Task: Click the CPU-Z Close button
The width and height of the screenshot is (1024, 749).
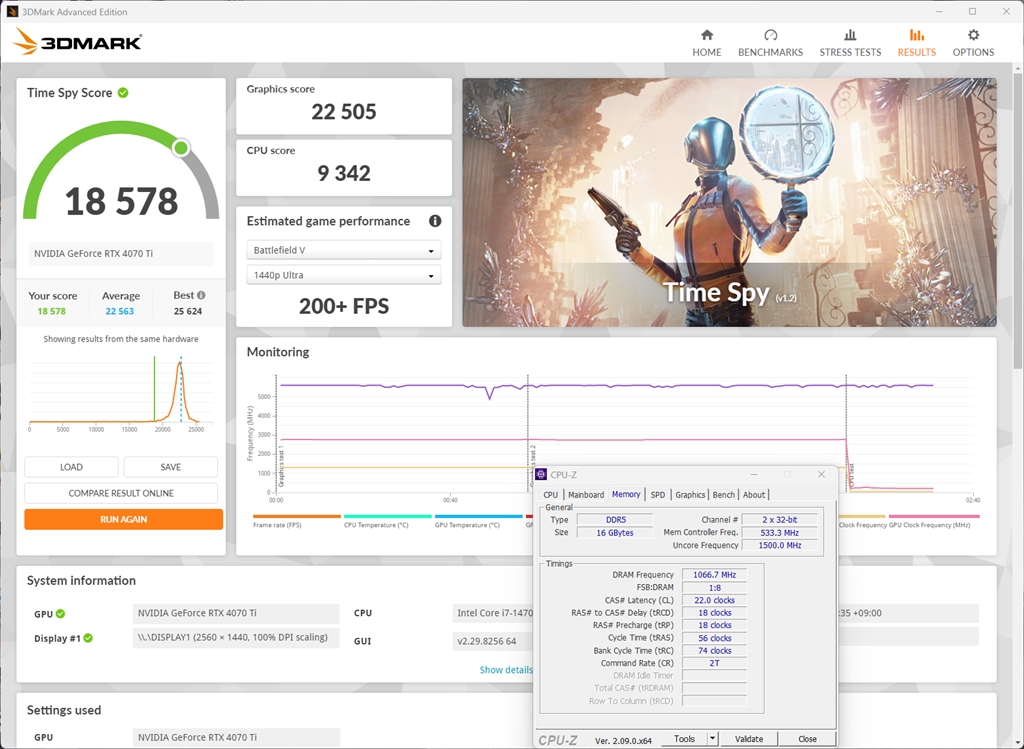Action: pyautogui.click(x=807, y=739)
